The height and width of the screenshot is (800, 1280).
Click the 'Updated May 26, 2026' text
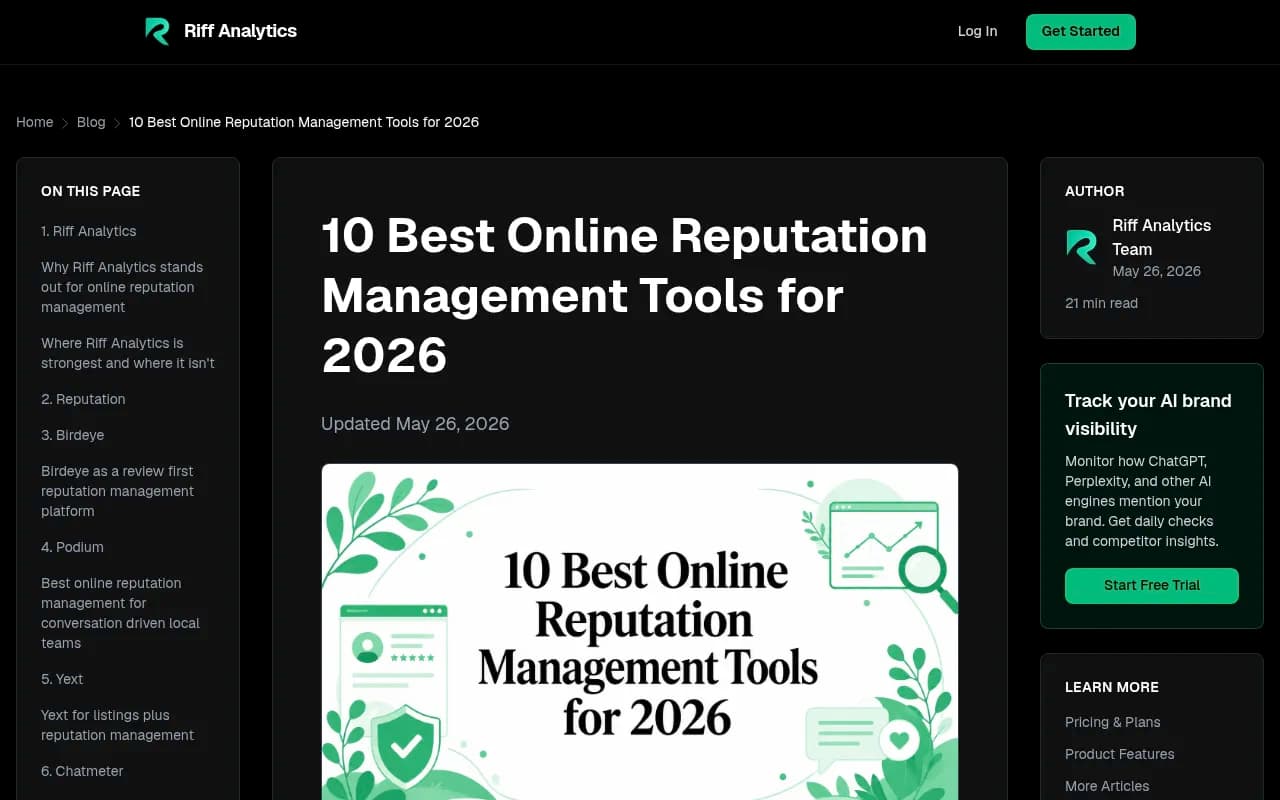pyautogui.click(x=415, y=424)
